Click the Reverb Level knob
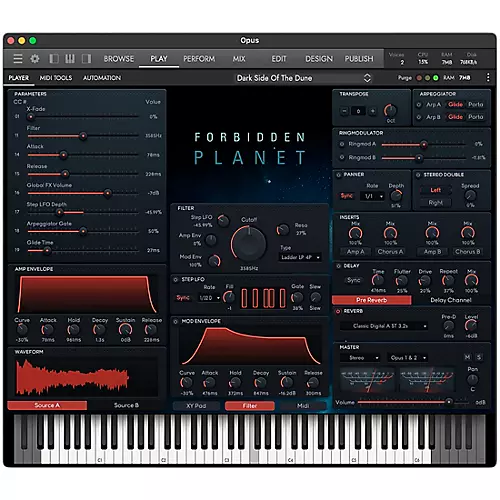500x500 pixels. click(x=471, y=326)
